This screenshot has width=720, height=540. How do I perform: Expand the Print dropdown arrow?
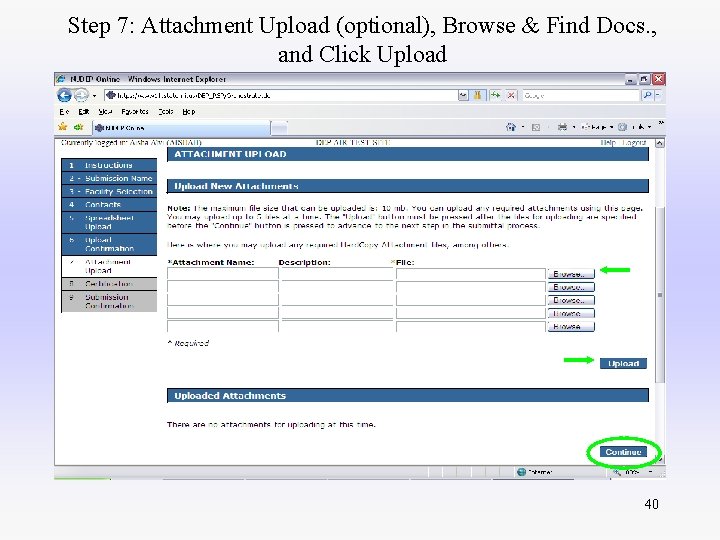(x=574, y=127)
